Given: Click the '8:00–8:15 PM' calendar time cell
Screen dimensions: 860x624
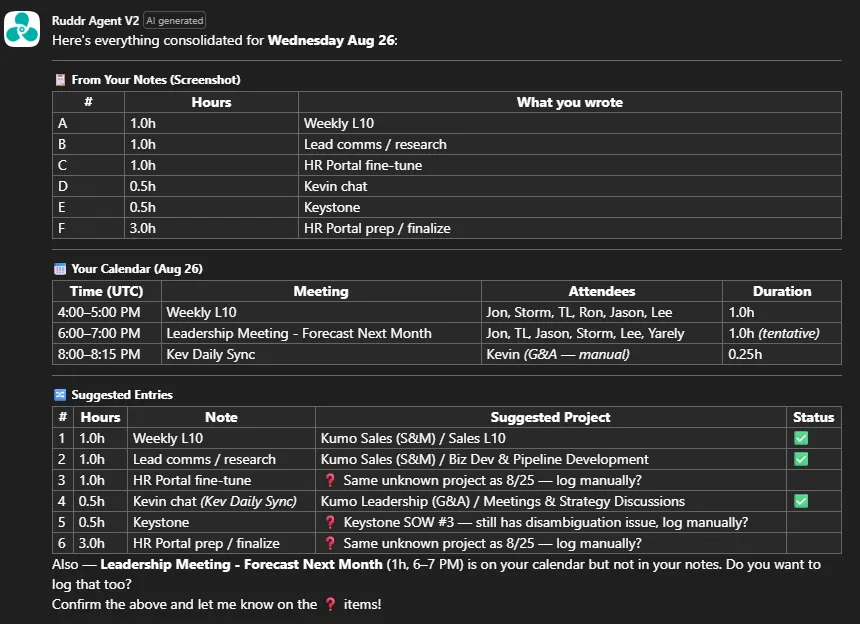Looking at the screenshot, I should 107,354.
